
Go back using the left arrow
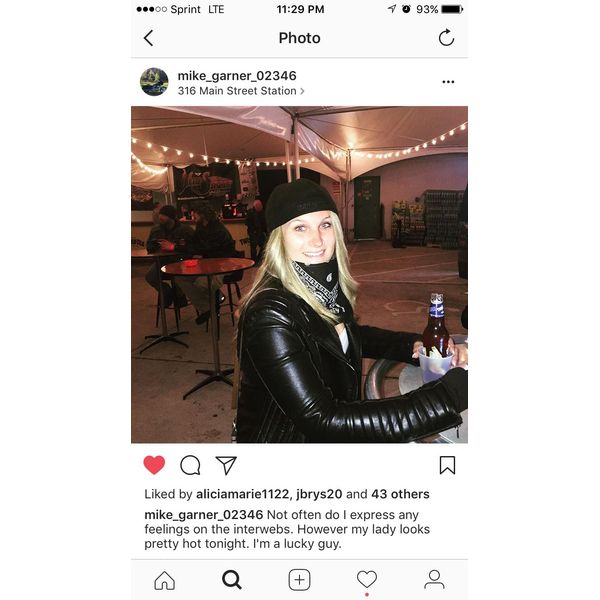148,38
